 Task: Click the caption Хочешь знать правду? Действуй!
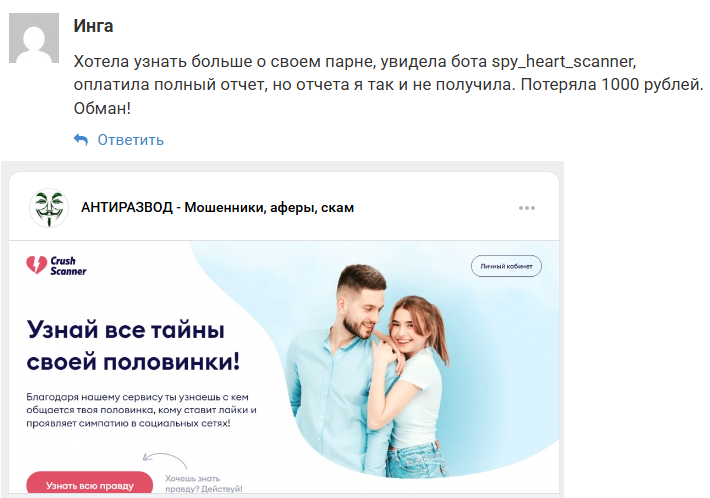click(x=204, y=484)
